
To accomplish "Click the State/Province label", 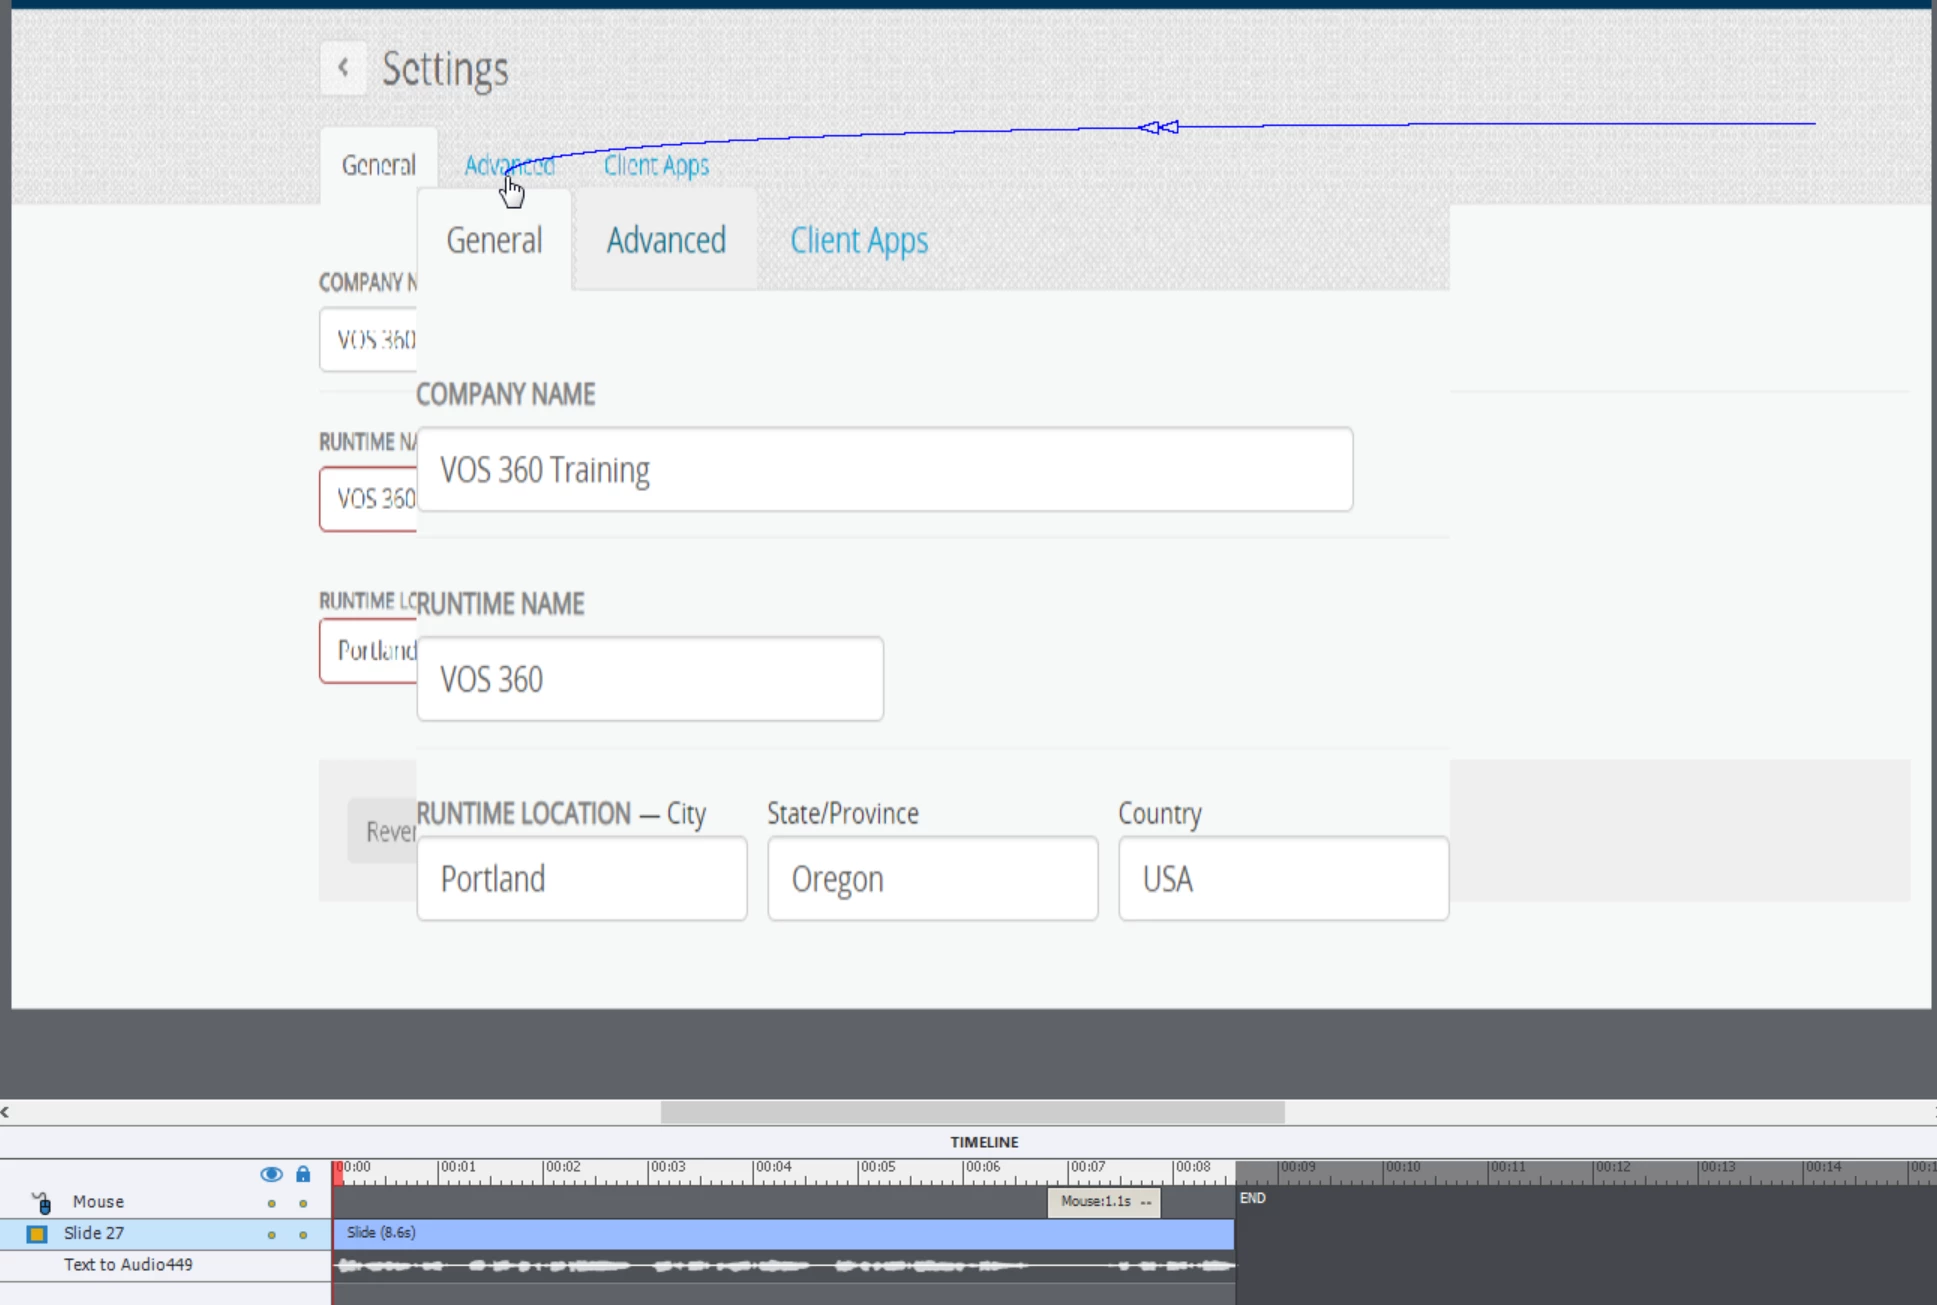I will 843,814.
